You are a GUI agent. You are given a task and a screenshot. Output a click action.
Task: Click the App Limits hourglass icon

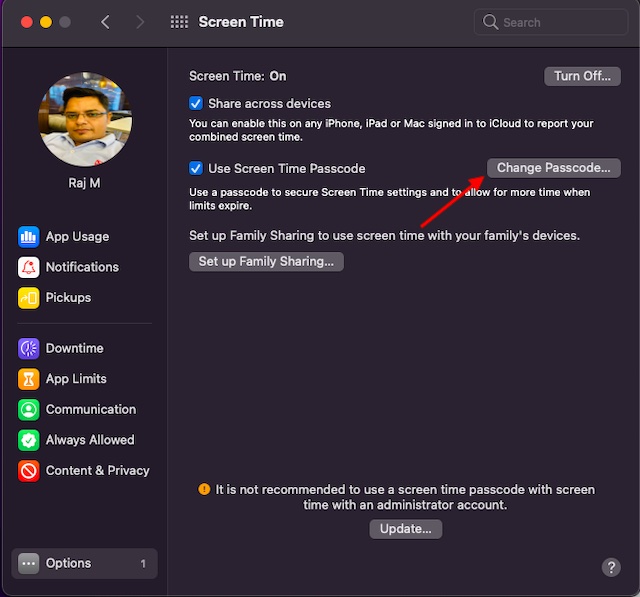pyautogui.click(x=28, y=379)
